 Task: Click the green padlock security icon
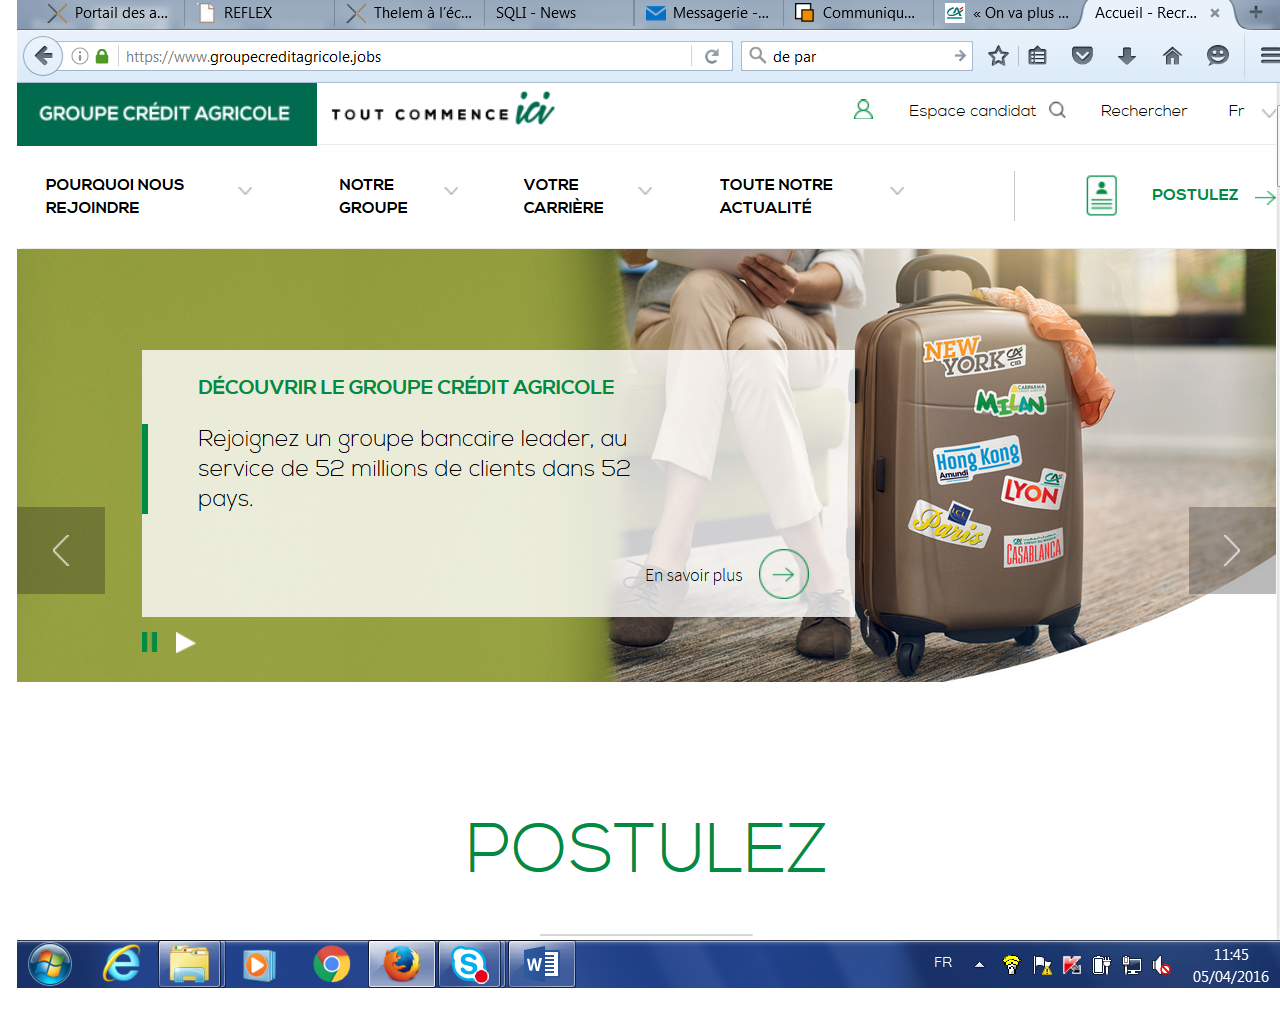pyautogui.click(x=102, y=56)
